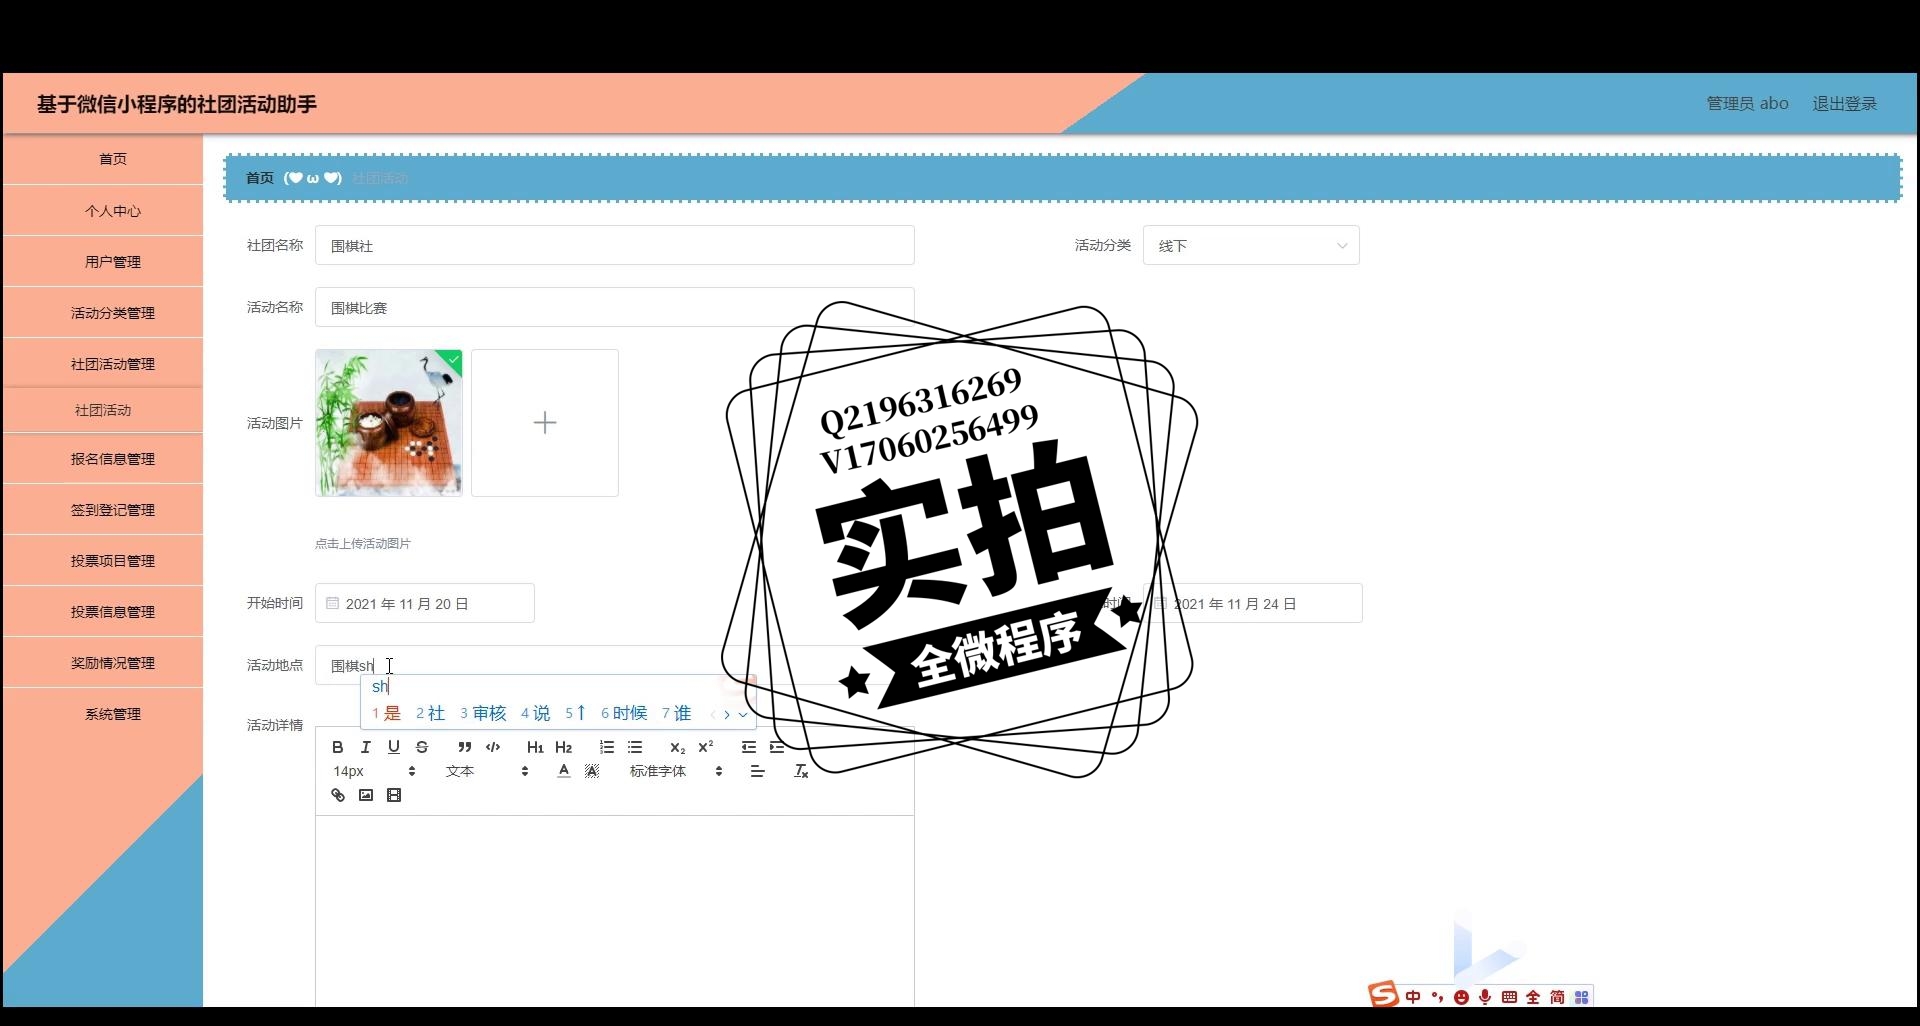Choose IME candidate 6 时候
The image size is (1920, 1026).
click(624, 713)
